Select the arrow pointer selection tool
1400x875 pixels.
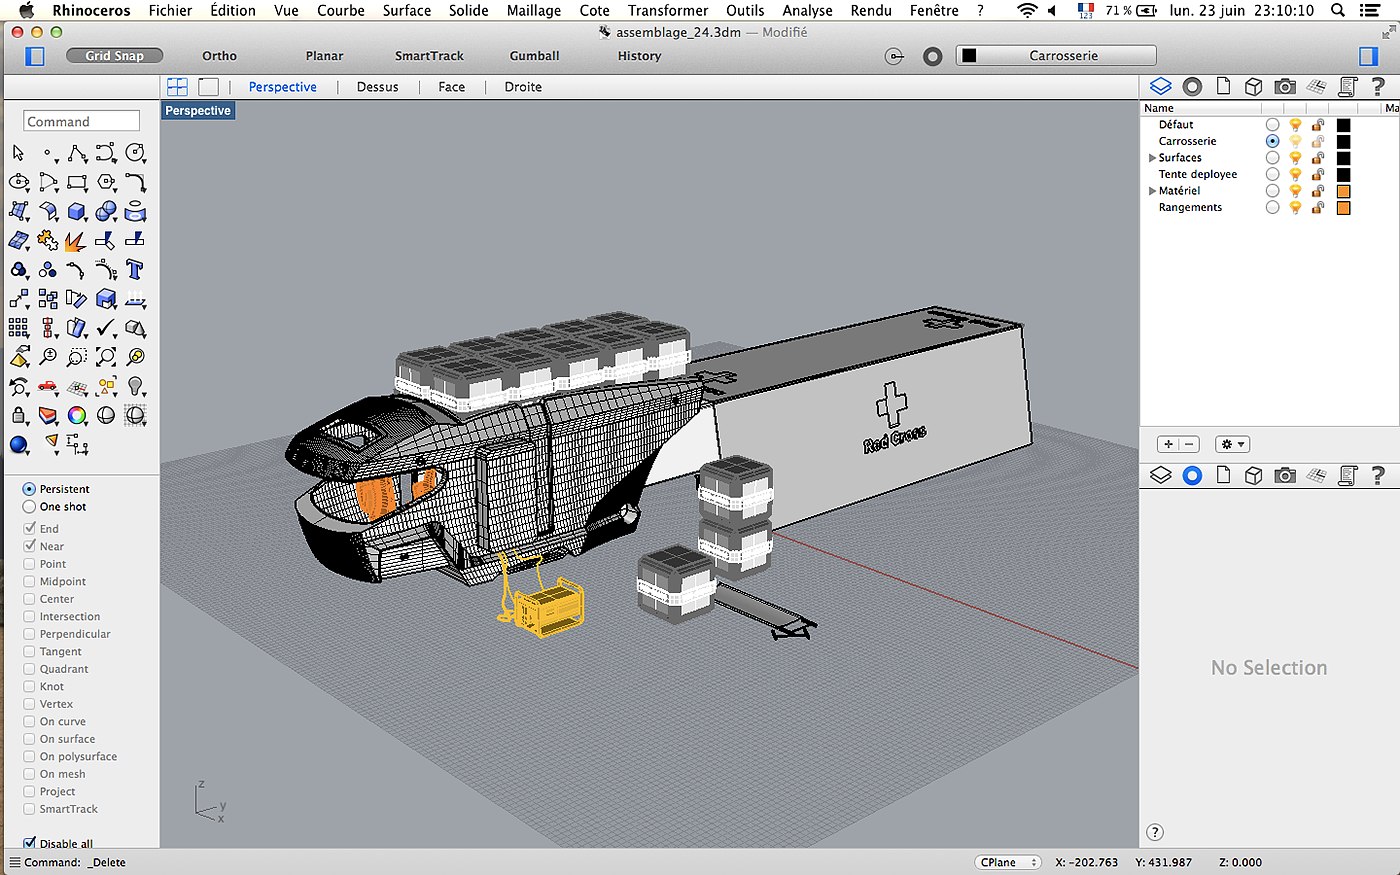18,153
